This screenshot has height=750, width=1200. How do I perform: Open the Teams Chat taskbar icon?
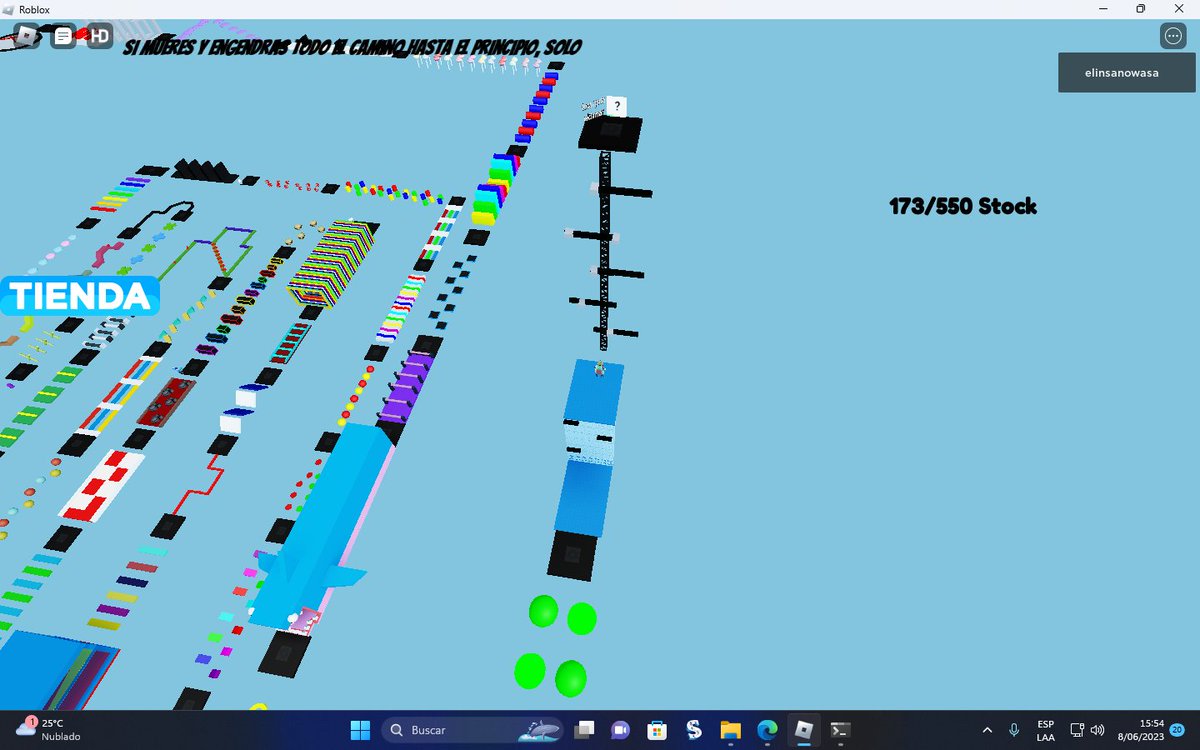click(621, 730)
